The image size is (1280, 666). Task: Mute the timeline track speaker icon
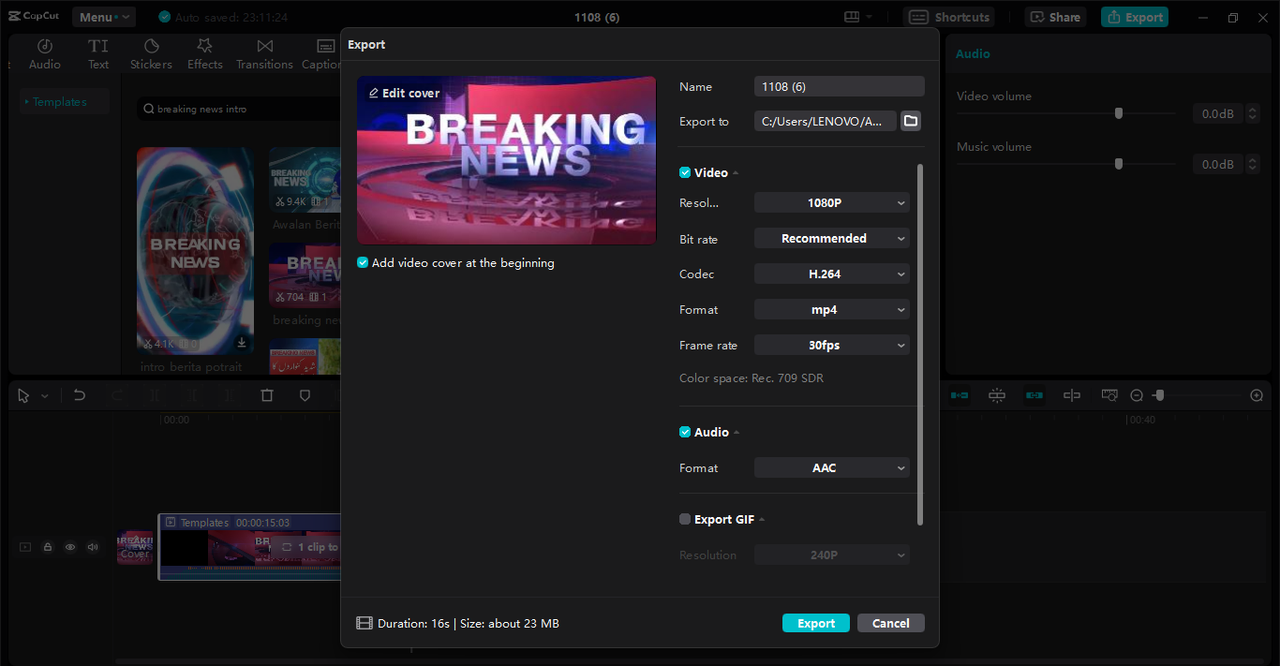pyautogui.click(x=93, y=547)
